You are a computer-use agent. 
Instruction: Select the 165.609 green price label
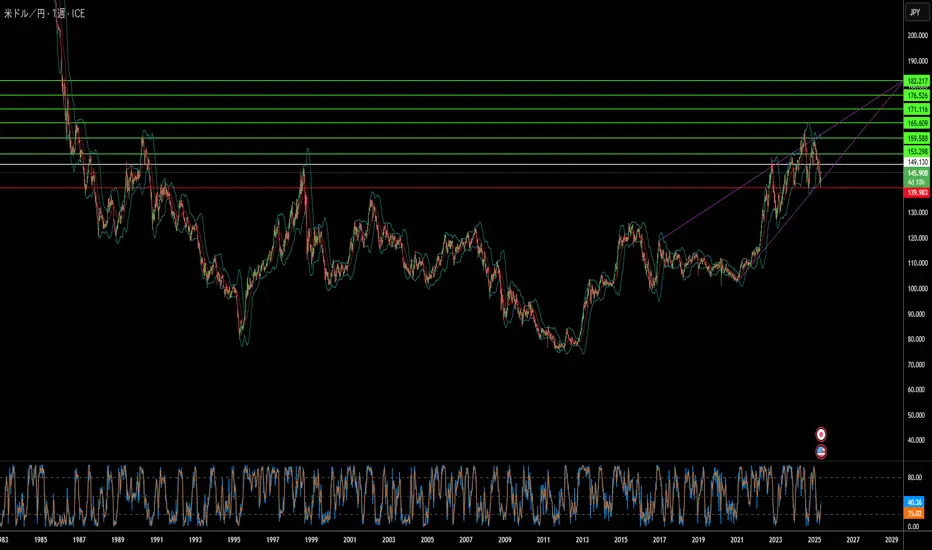(917, 124)
